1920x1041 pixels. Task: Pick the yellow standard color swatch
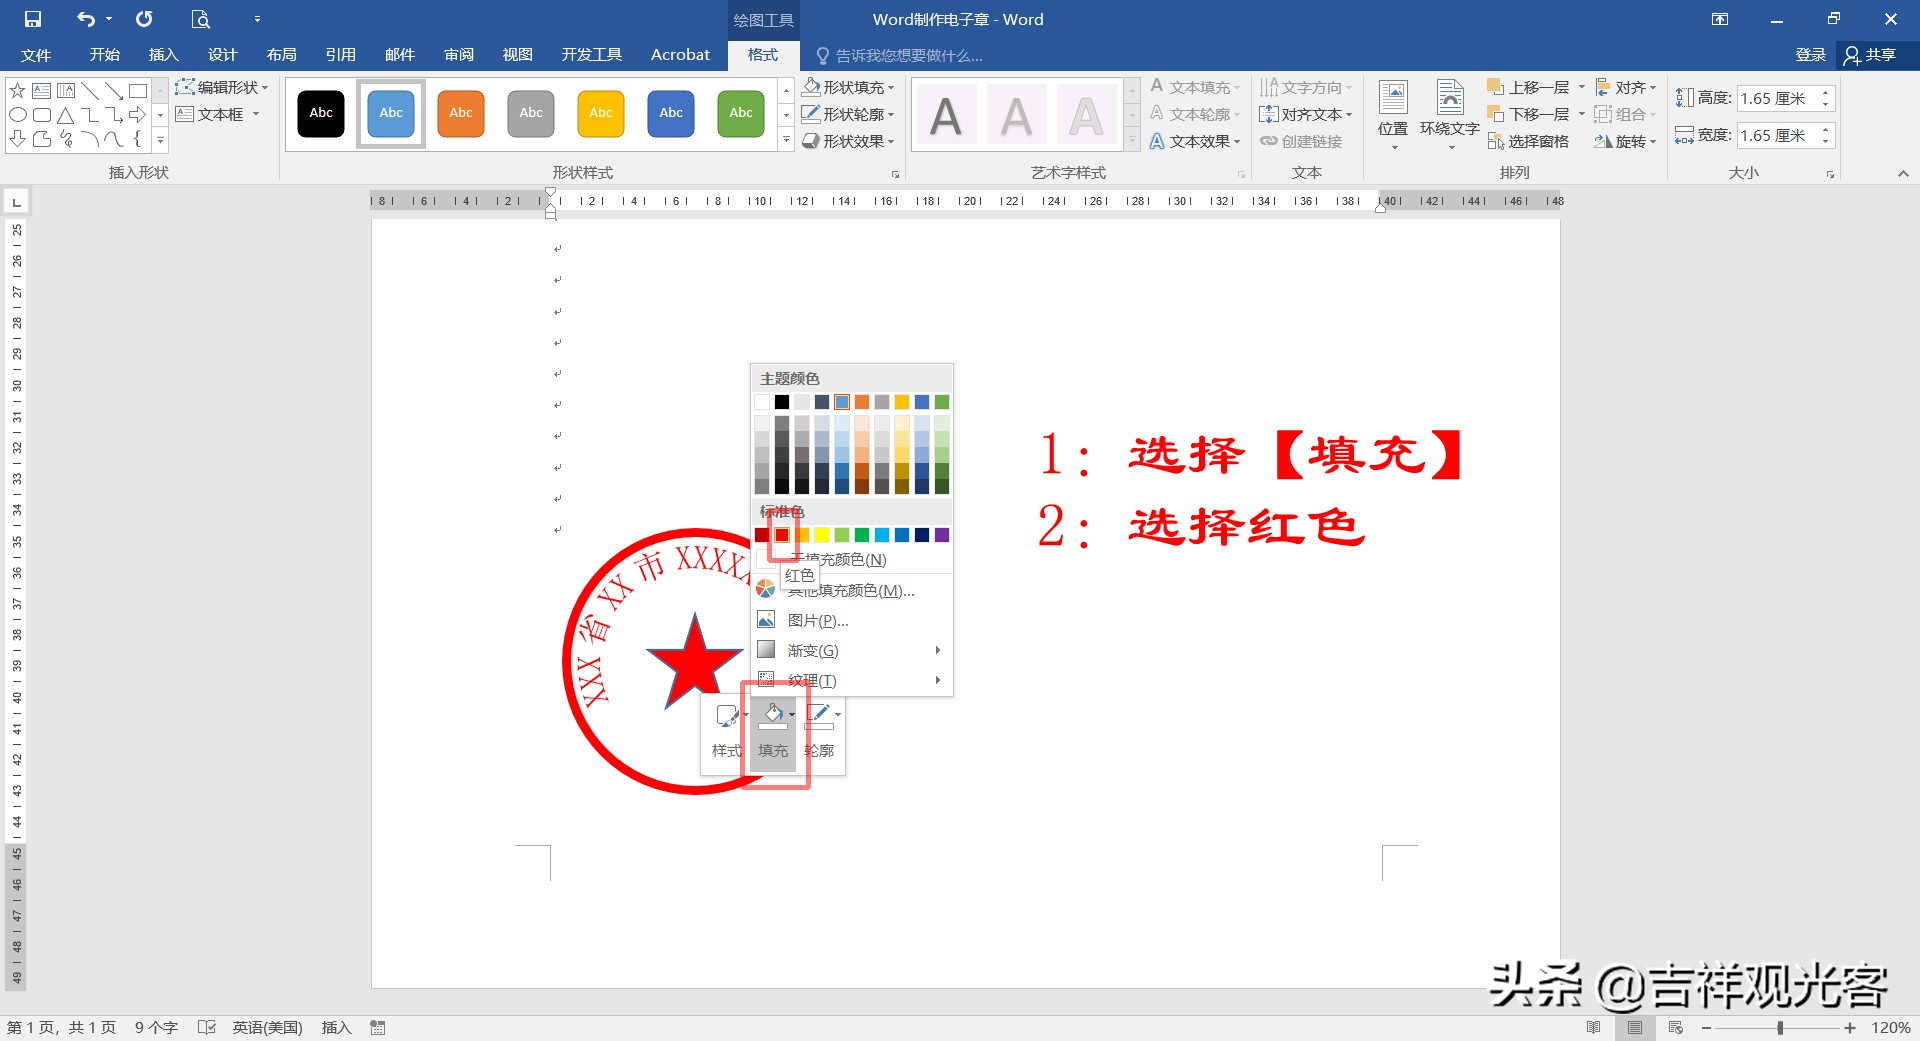coord(822,535)
